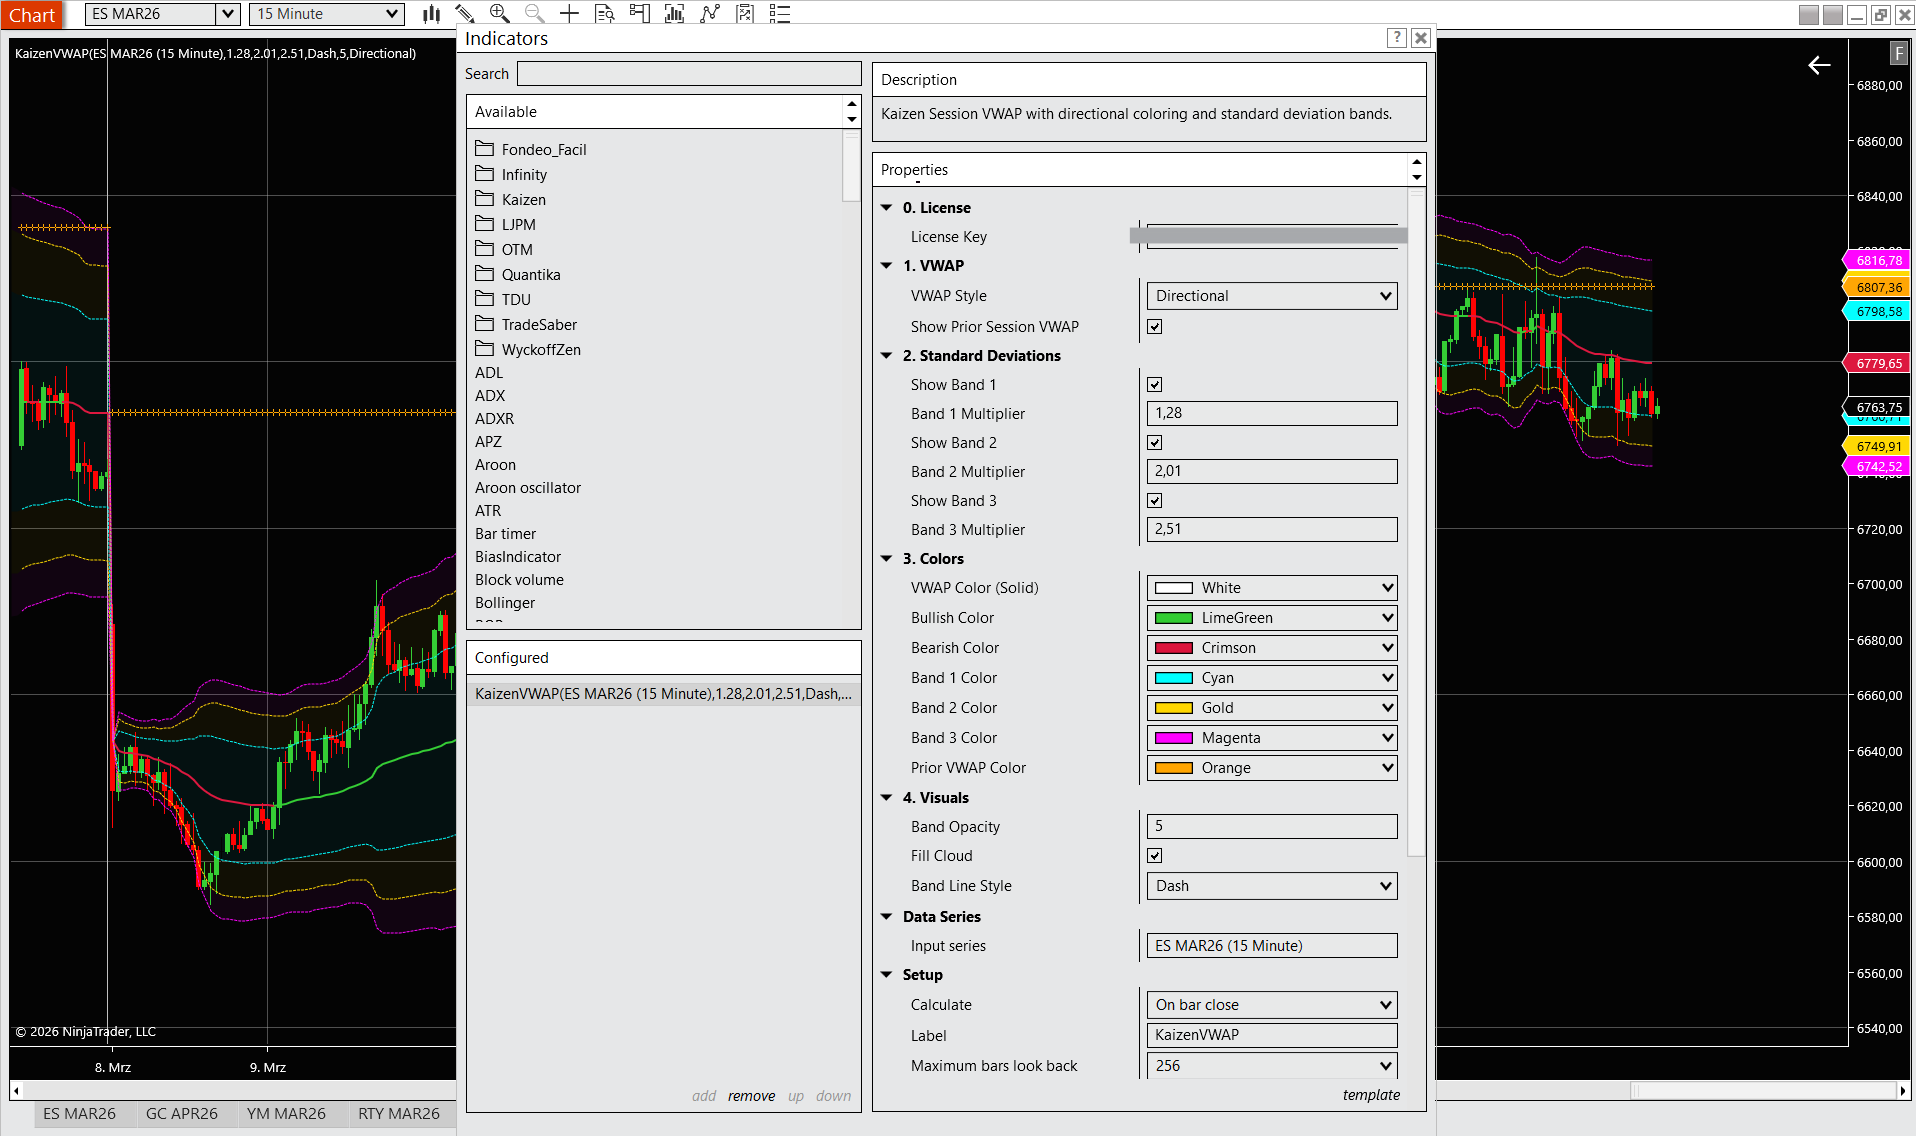Viewport: 1916px width, 1136px height.
Task: Open the chart properties list icon
Action: [779, 14]
